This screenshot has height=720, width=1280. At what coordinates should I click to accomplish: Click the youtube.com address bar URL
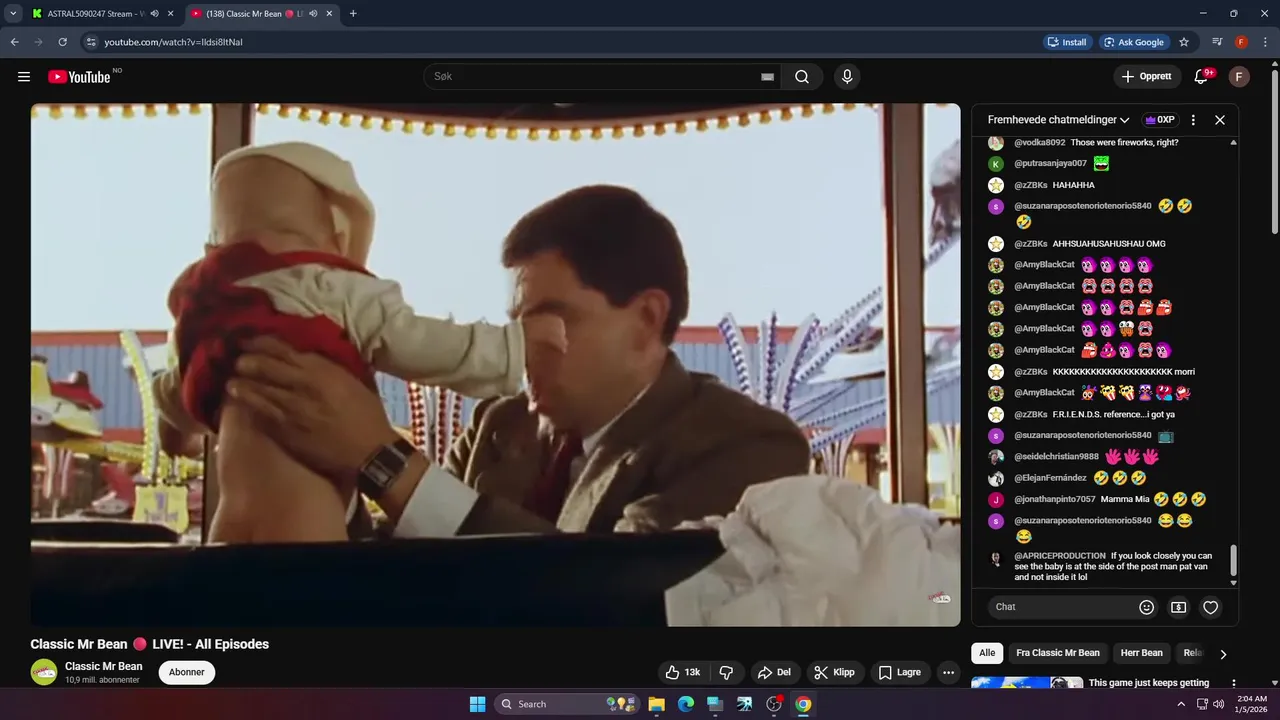[174, 42]
